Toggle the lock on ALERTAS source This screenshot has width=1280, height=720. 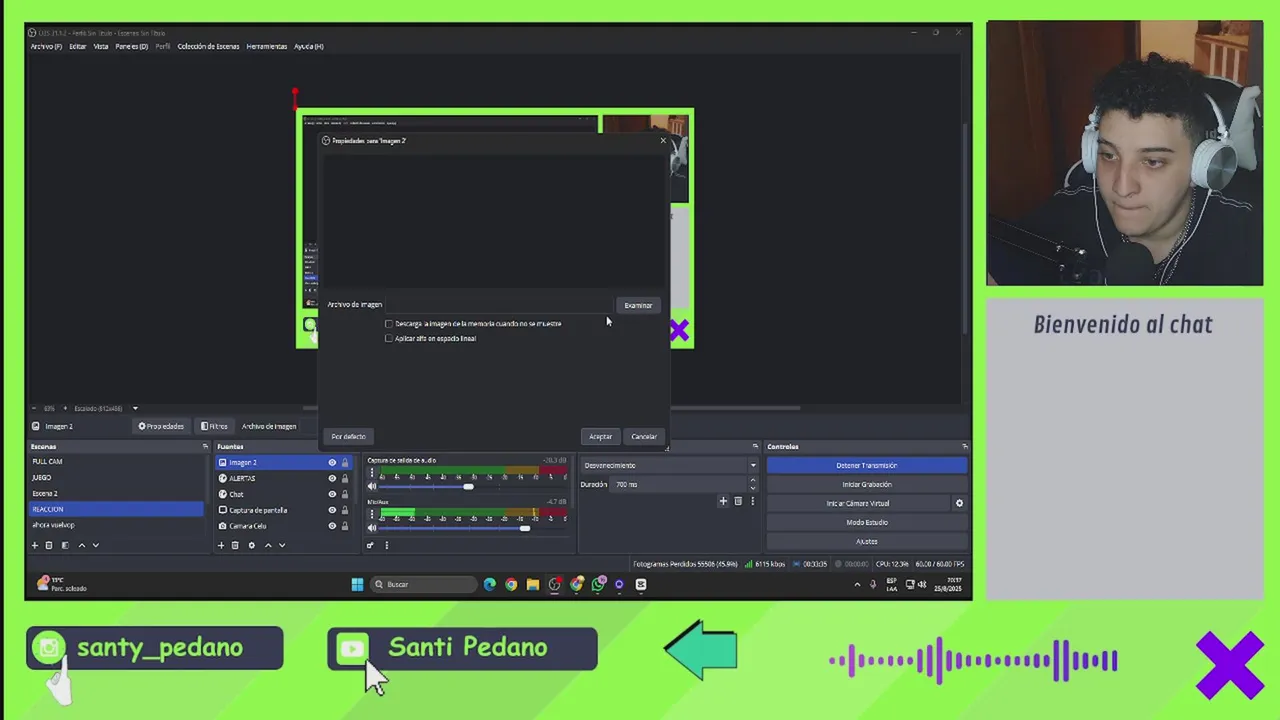[345, 478]
